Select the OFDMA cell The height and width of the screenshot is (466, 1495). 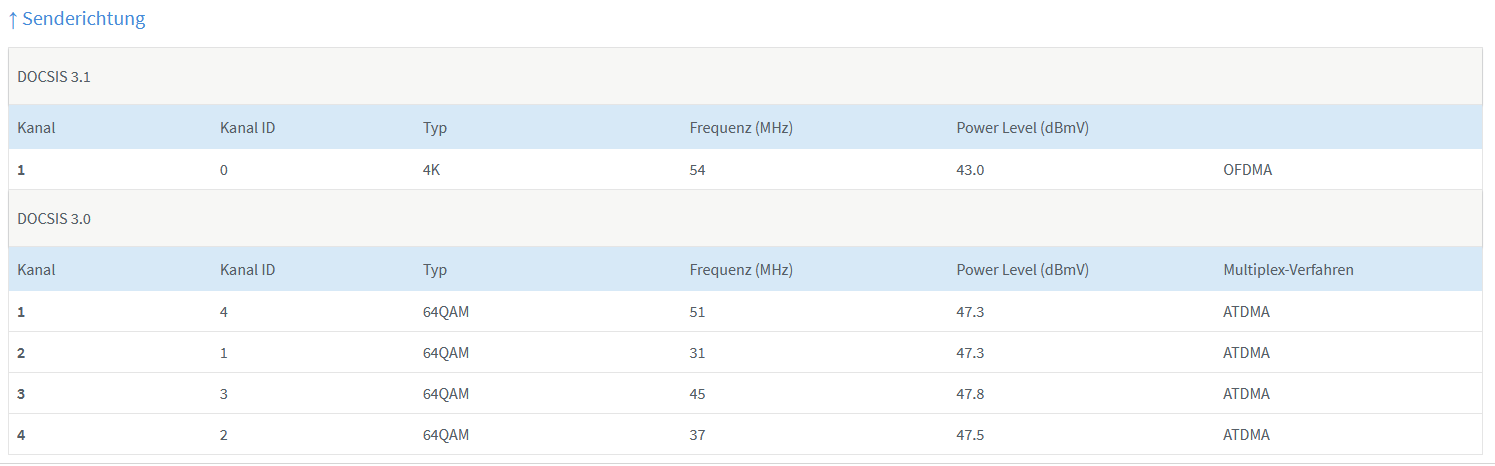tap(1248, 170)
